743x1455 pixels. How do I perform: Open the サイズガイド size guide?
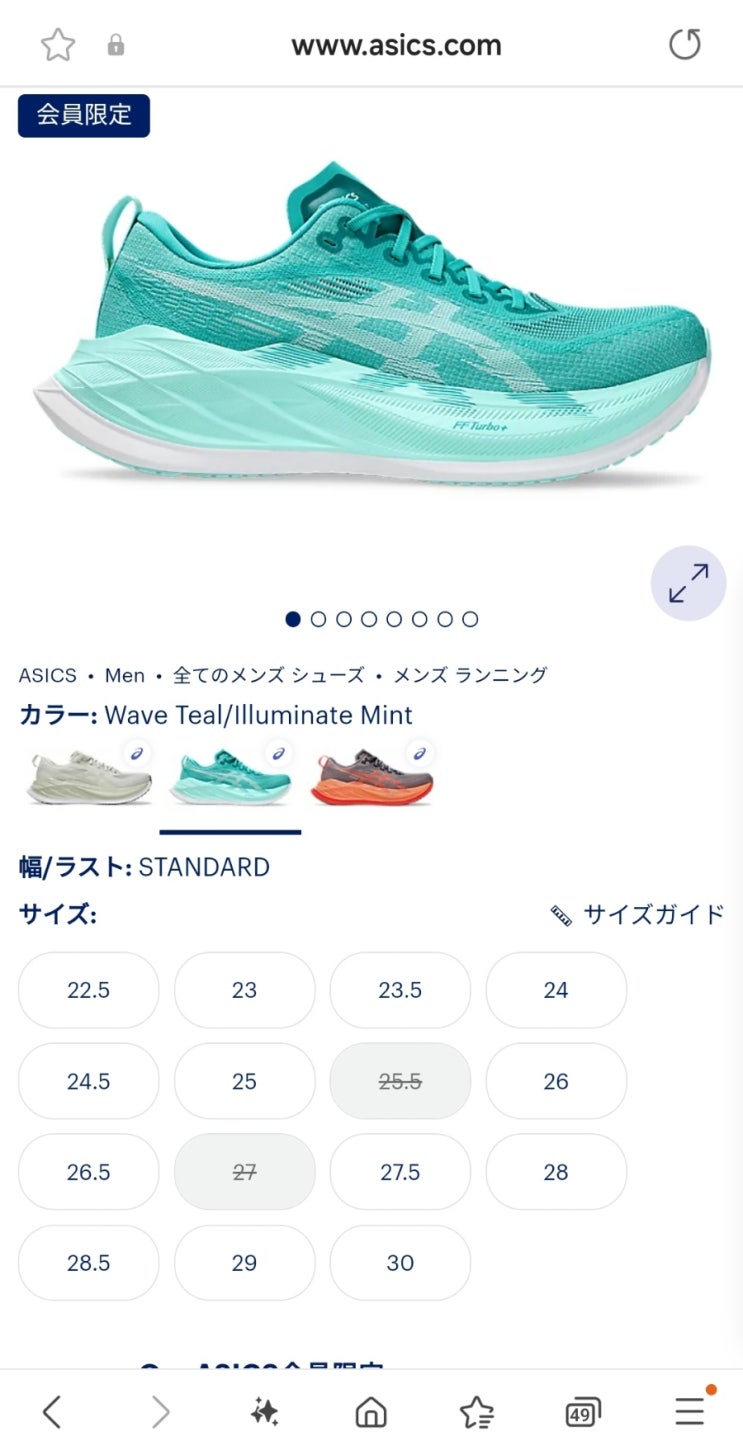(x=637, y=914)
